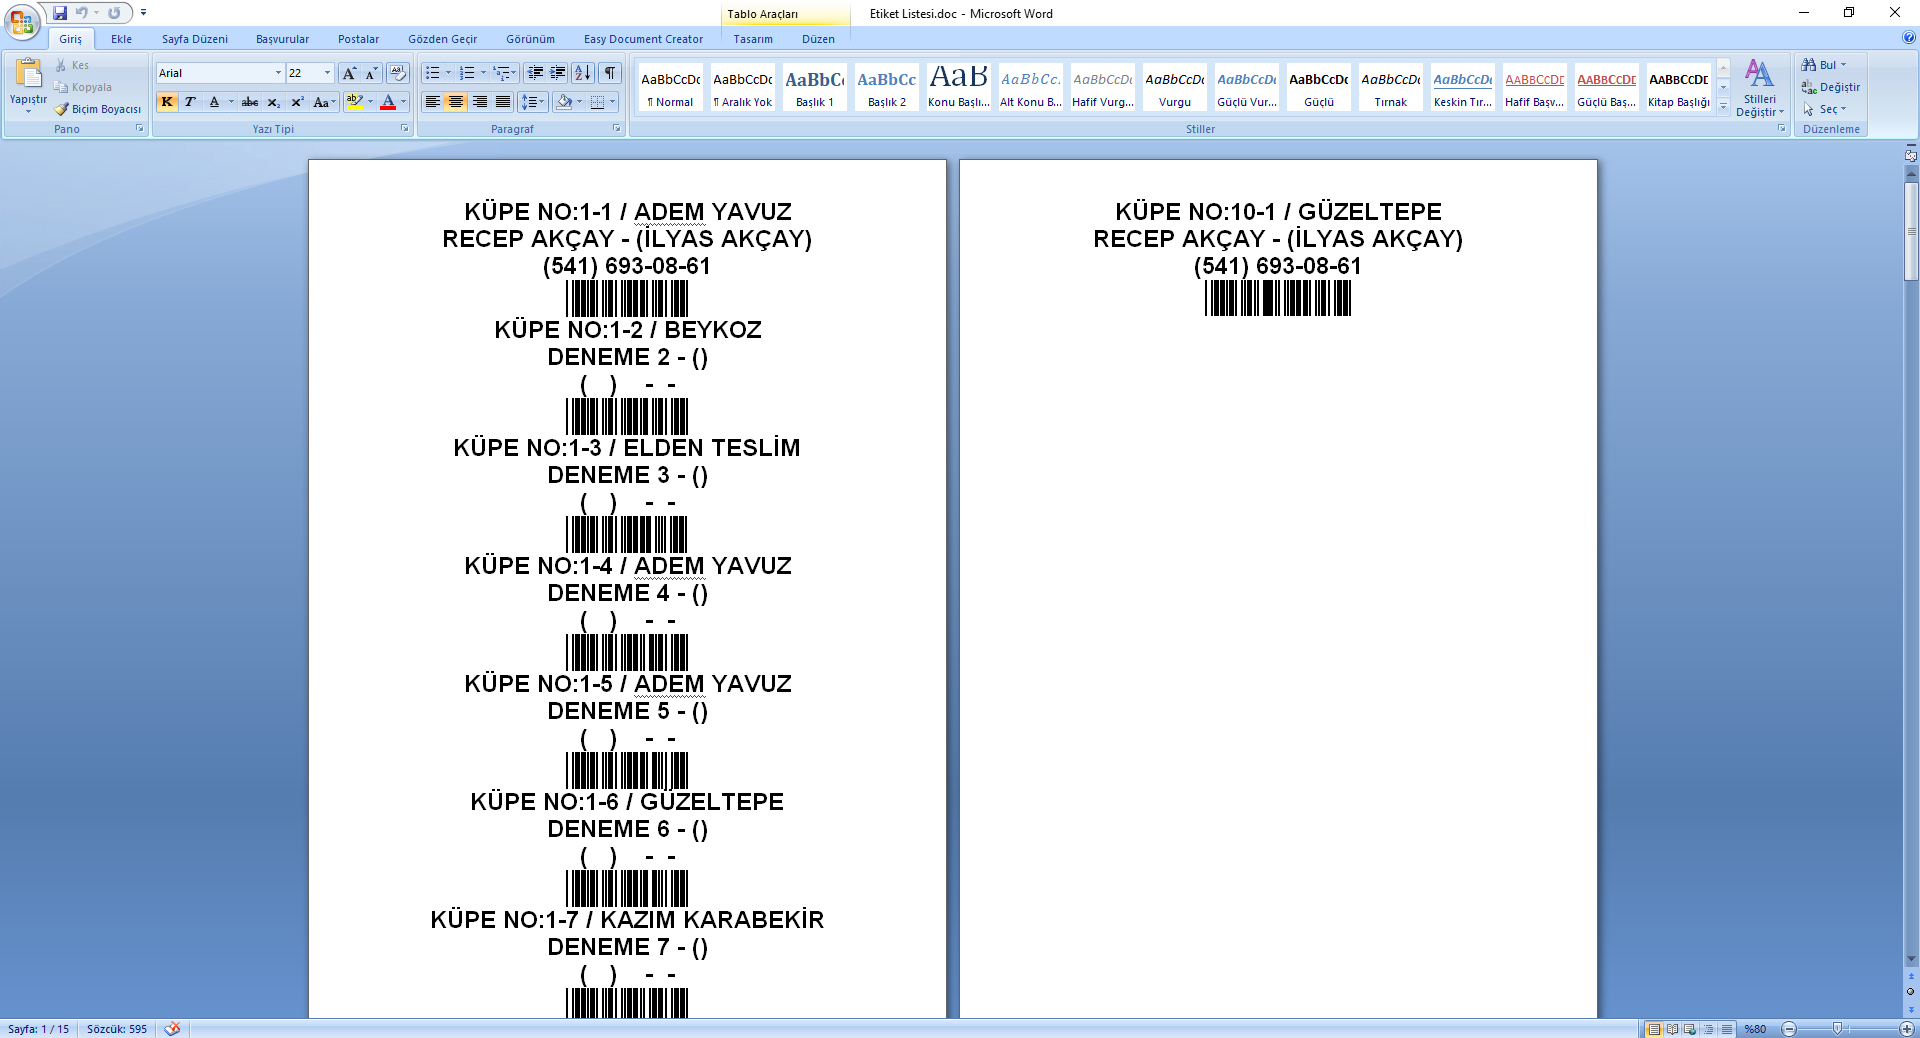Apply strikethrough formatting

pyautogui.click(x=250, y=102)
